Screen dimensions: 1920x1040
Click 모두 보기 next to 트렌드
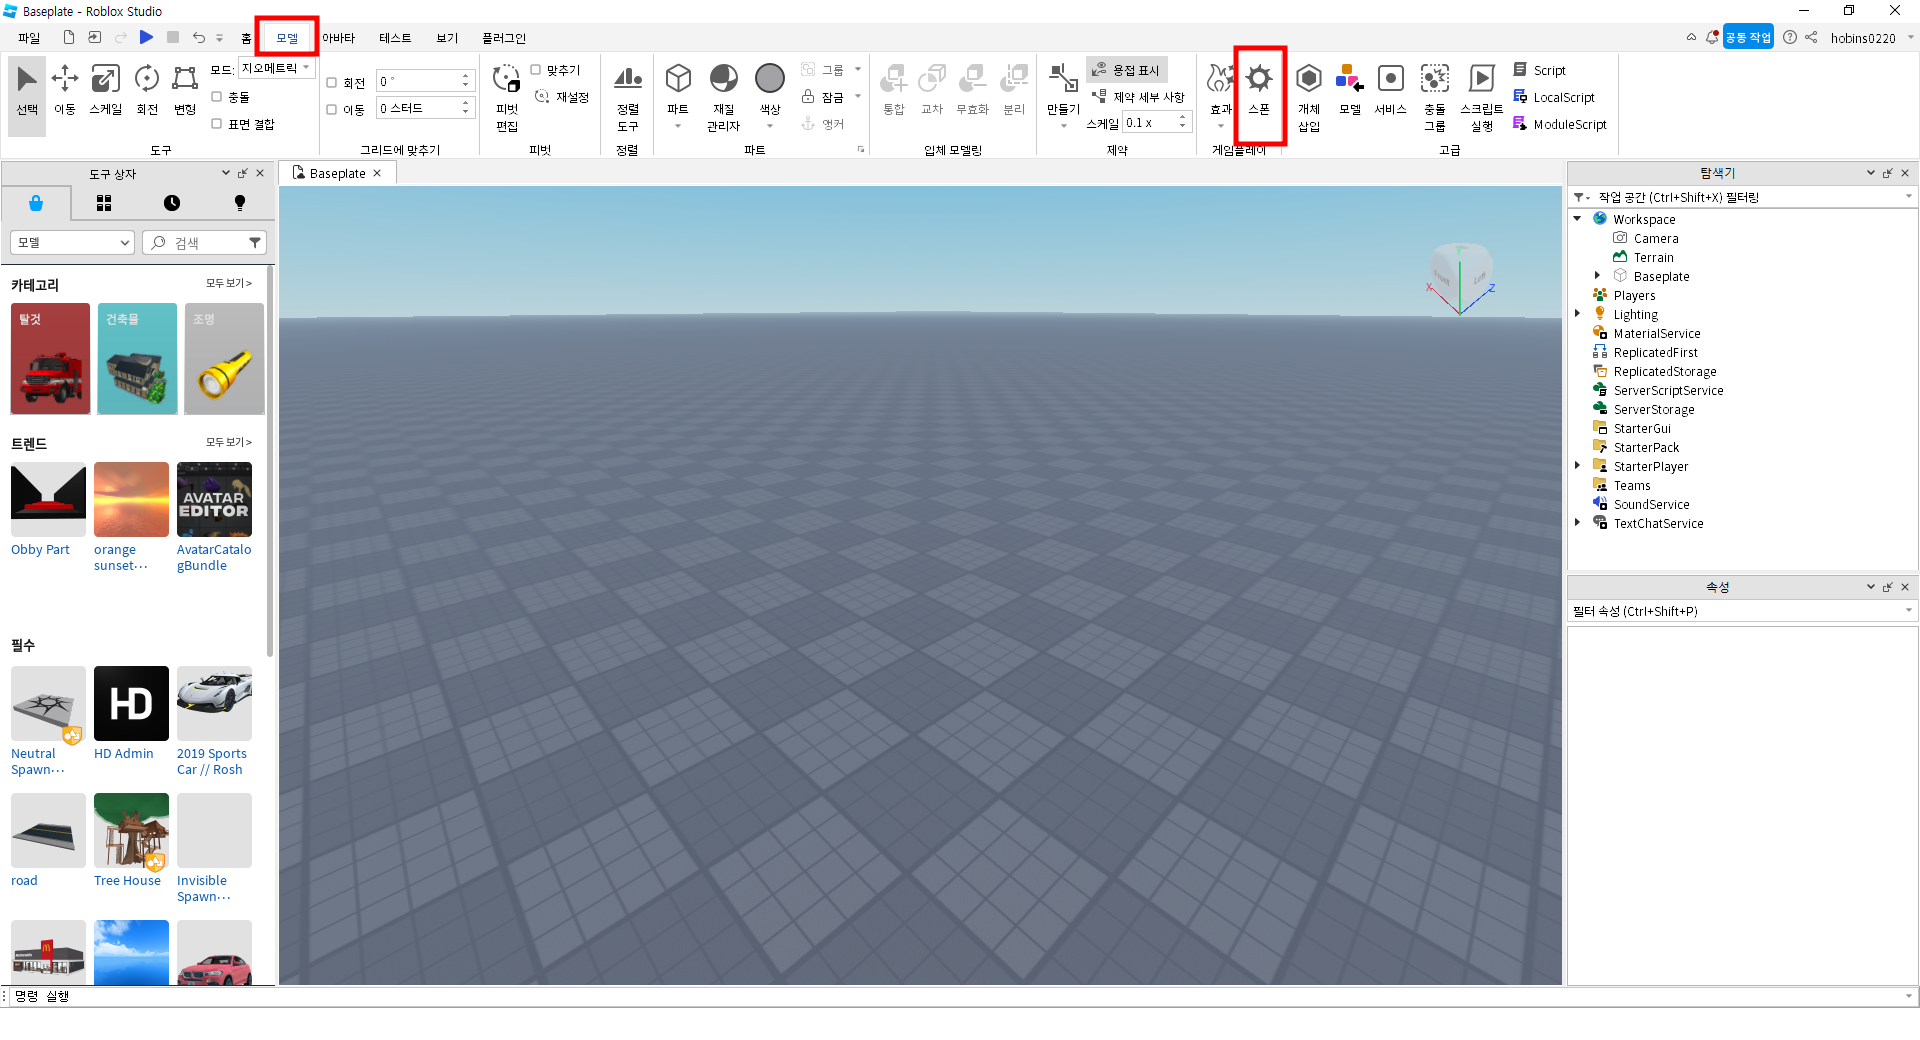(229, 442)
